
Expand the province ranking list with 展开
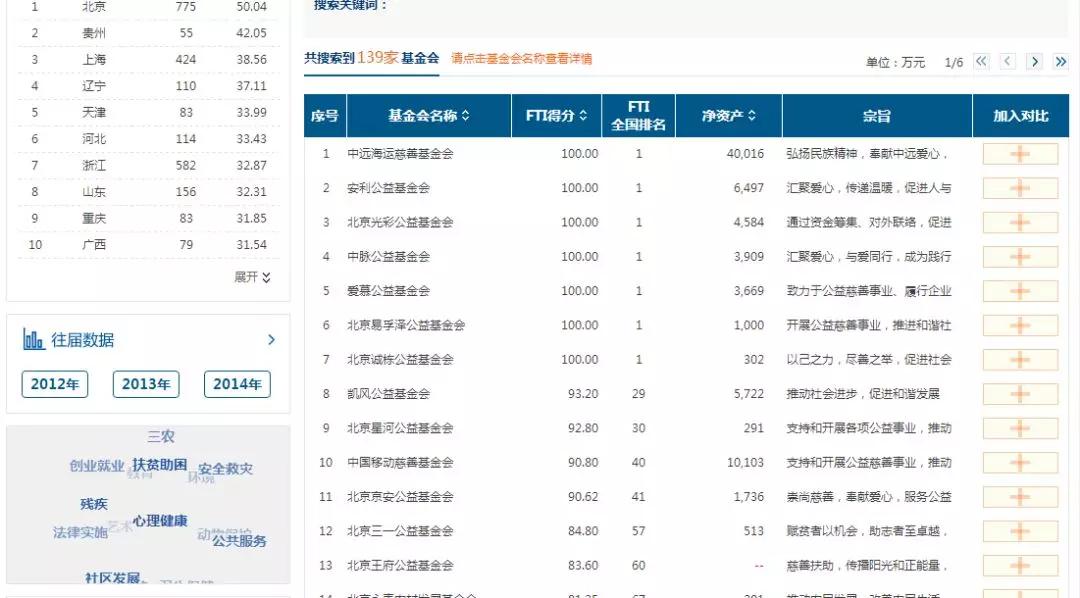point(252,277)
